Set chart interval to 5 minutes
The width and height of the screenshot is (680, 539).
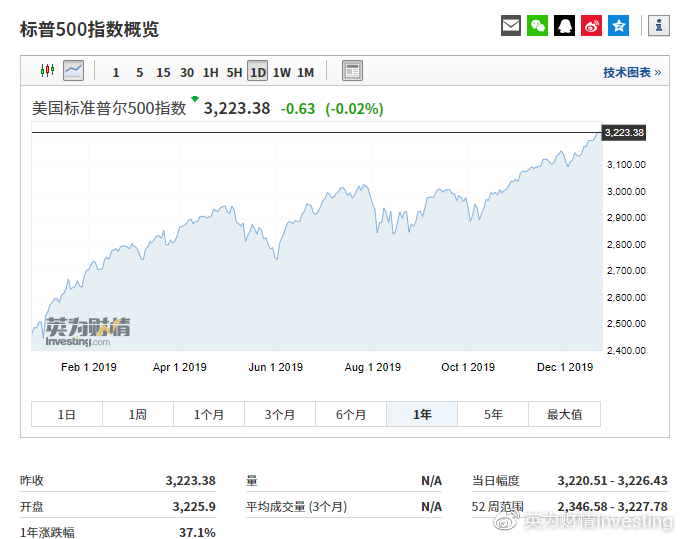[x=139, y=72]
